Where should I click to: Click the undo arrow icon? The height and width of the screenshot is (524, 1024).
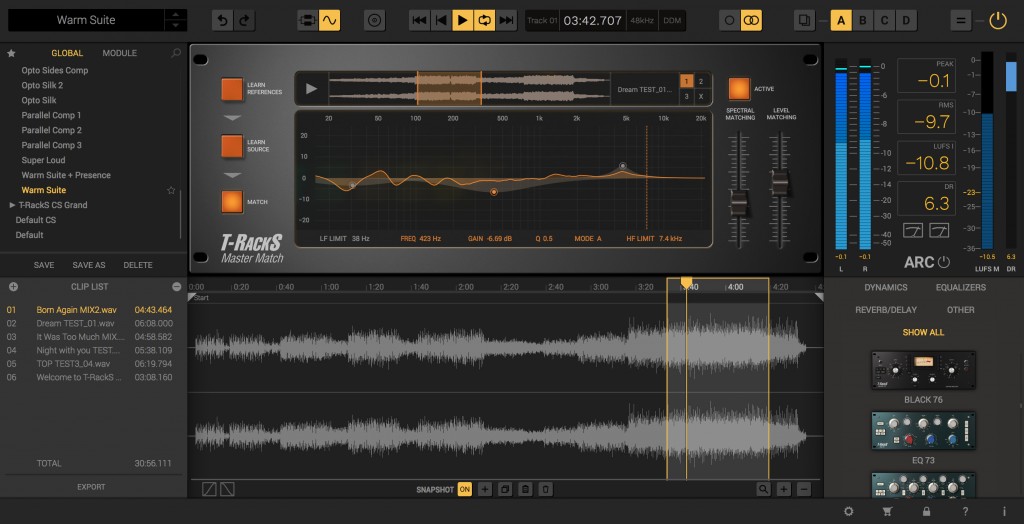[223, 20]
